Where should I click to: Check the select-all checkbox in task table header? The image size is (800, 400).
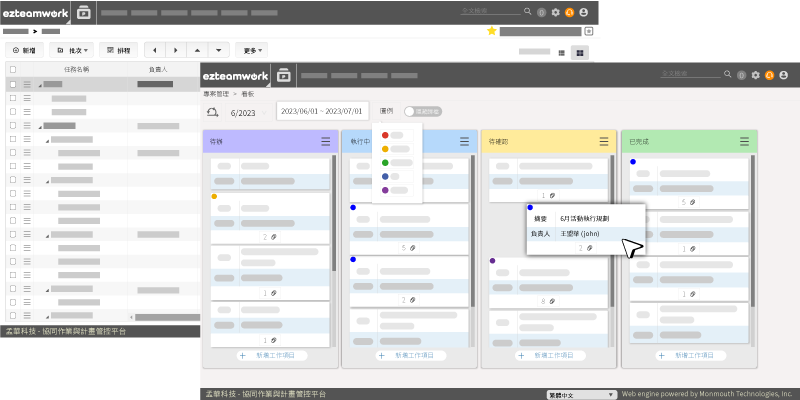(x=13, y=69)
